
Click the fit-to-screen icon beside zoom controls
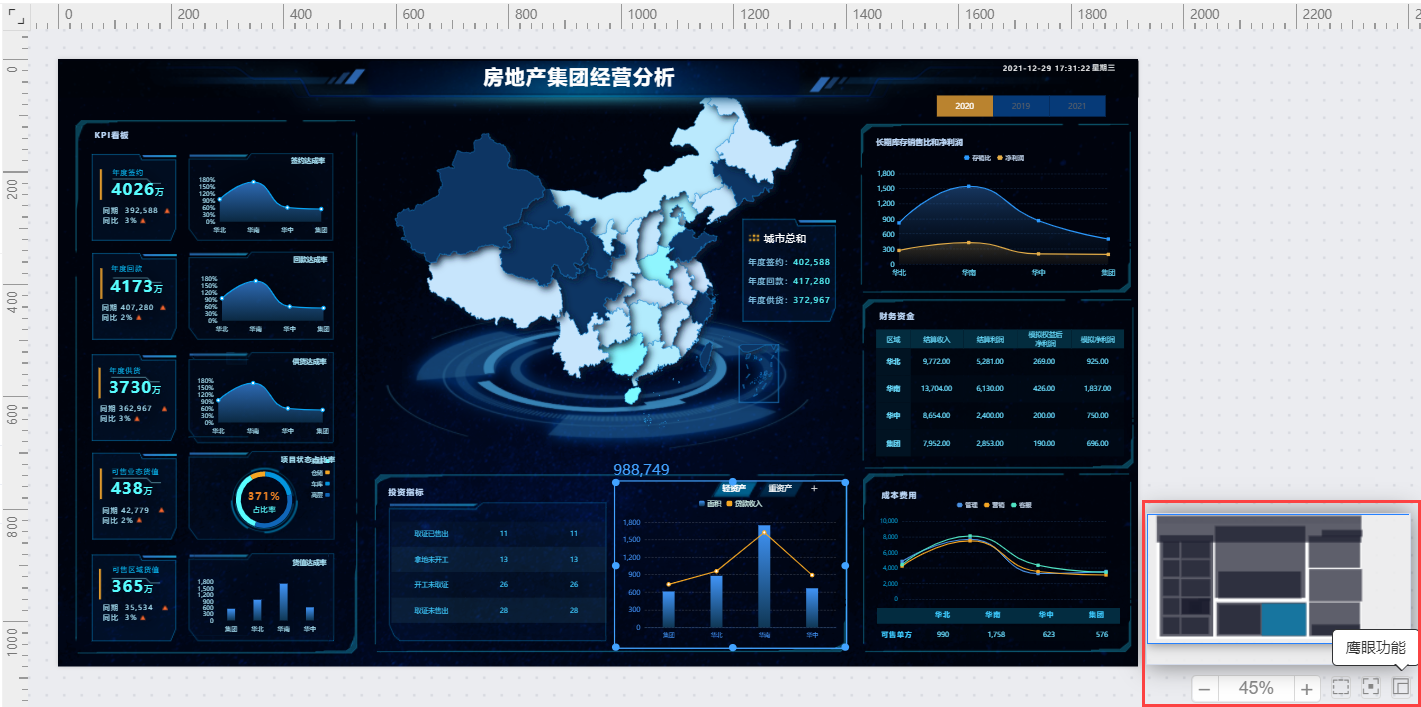point(1371,688)
